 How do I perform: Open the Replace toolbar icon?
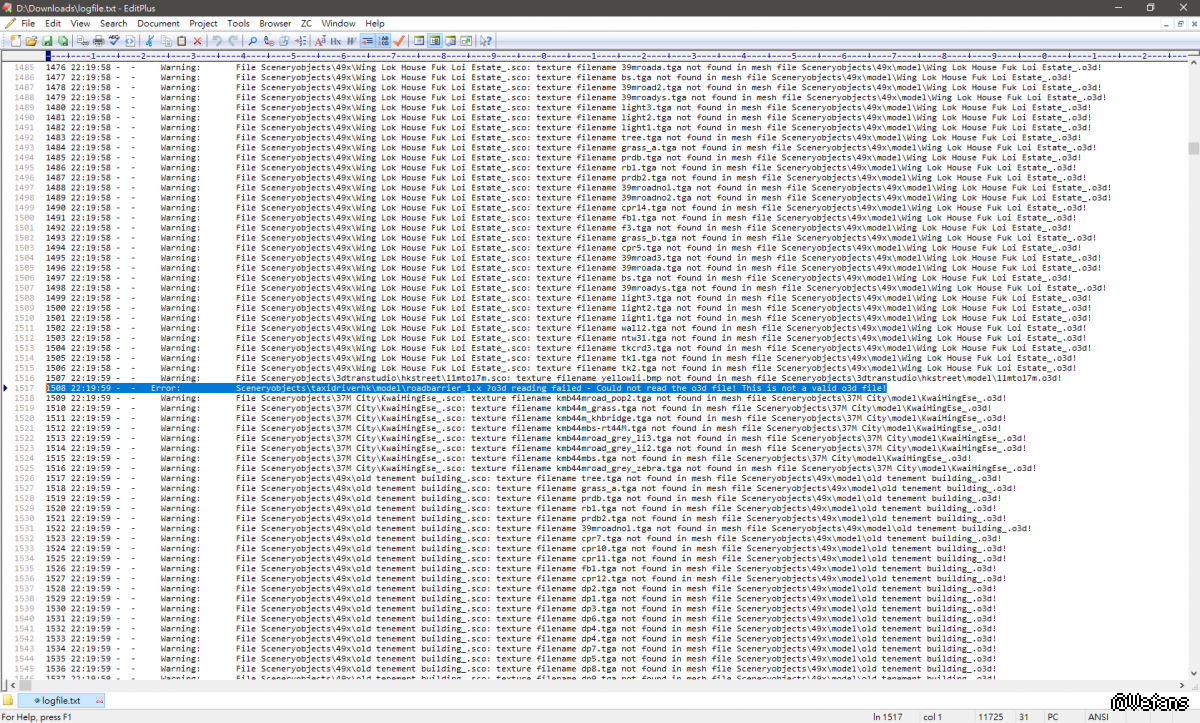[x=269, y=40]
